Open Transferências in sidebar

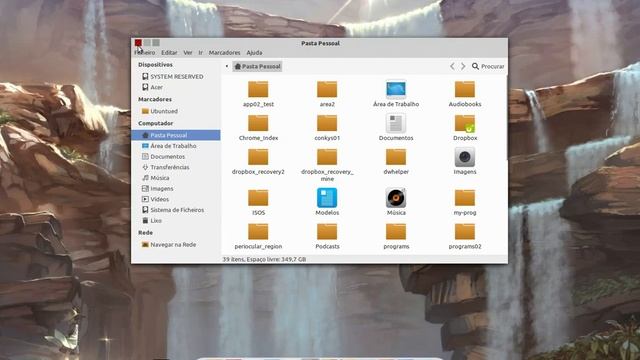click(176, 167)
